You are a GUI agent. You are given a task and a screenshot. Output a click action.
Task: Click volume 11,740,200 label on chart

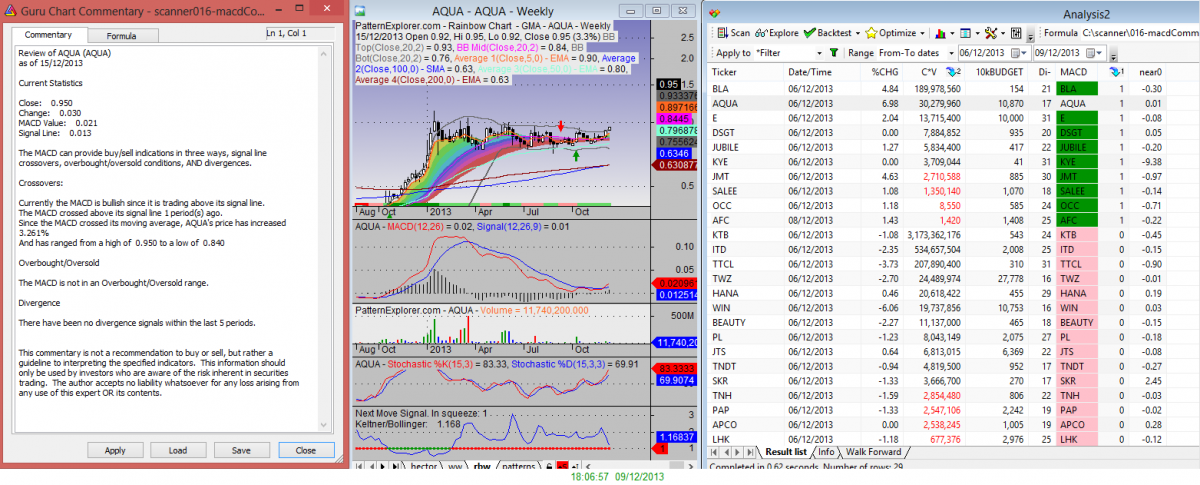click(x=675, y=342)
